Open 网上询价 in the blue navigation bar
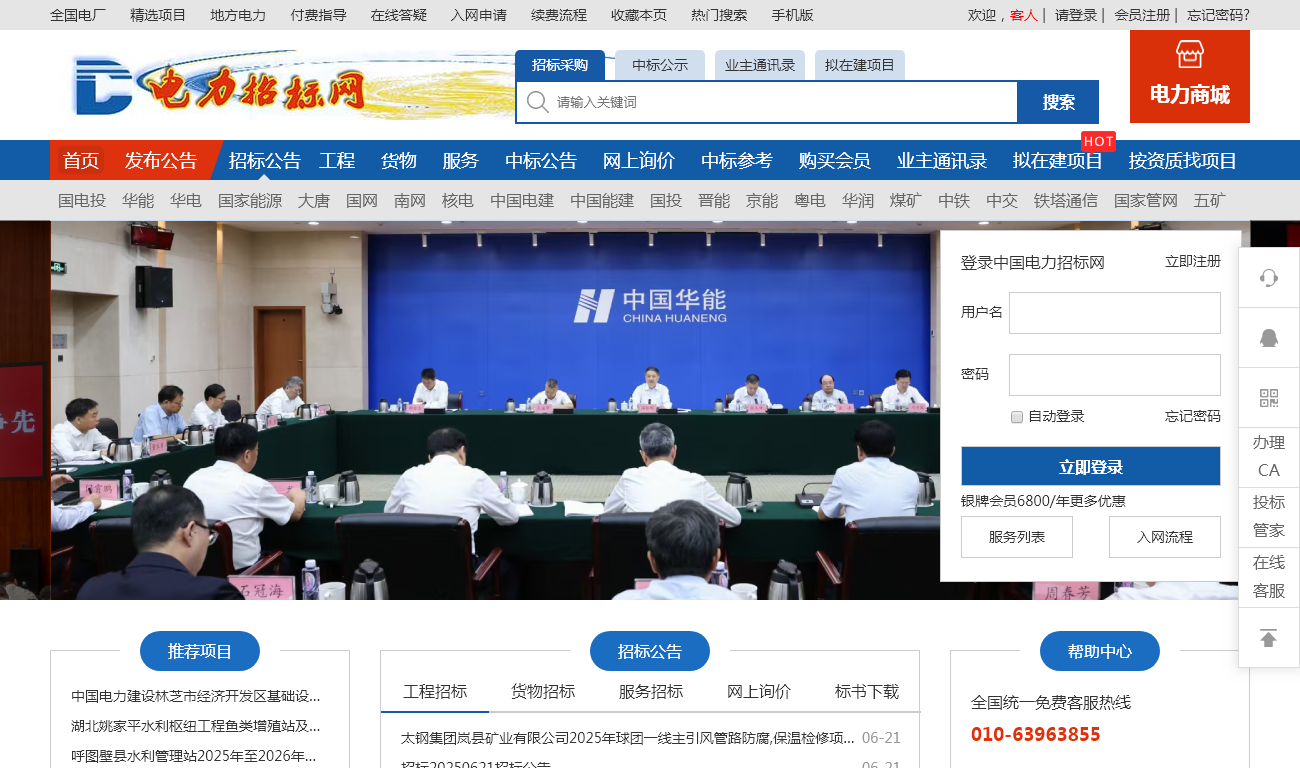 point(639,160)
